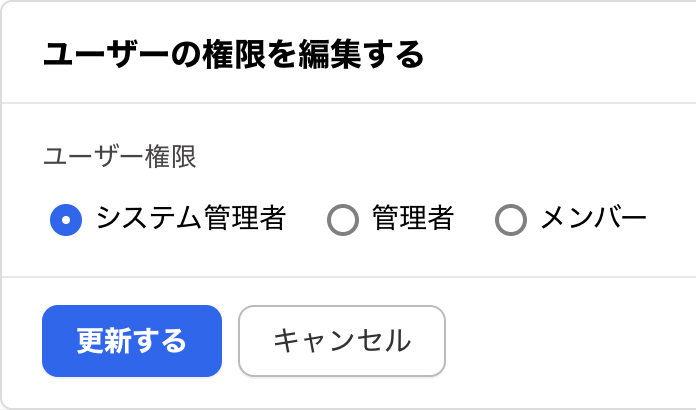Save permission changes with the blue button
The height and width of the screenshot is (410, 696).
[132, 341]
